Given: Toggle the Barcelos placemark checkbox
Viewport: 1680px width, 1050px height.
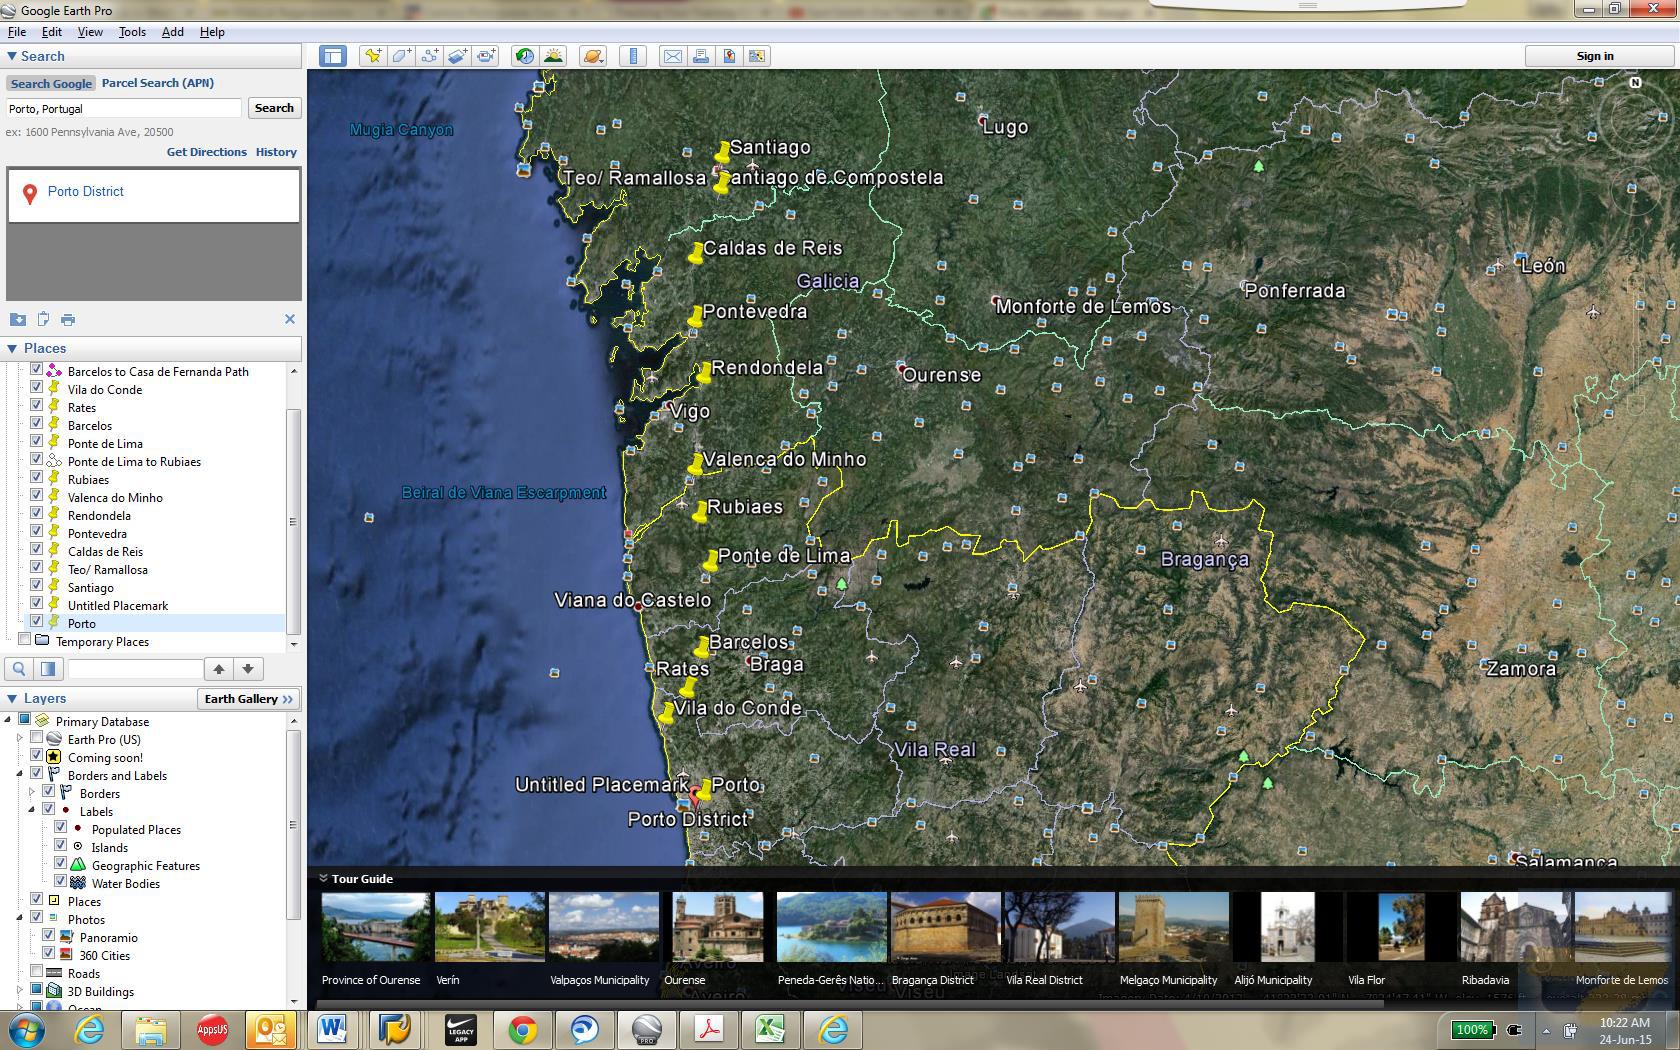Looking at the screenshot, I should pyautogui.click(x=37, y=424).
